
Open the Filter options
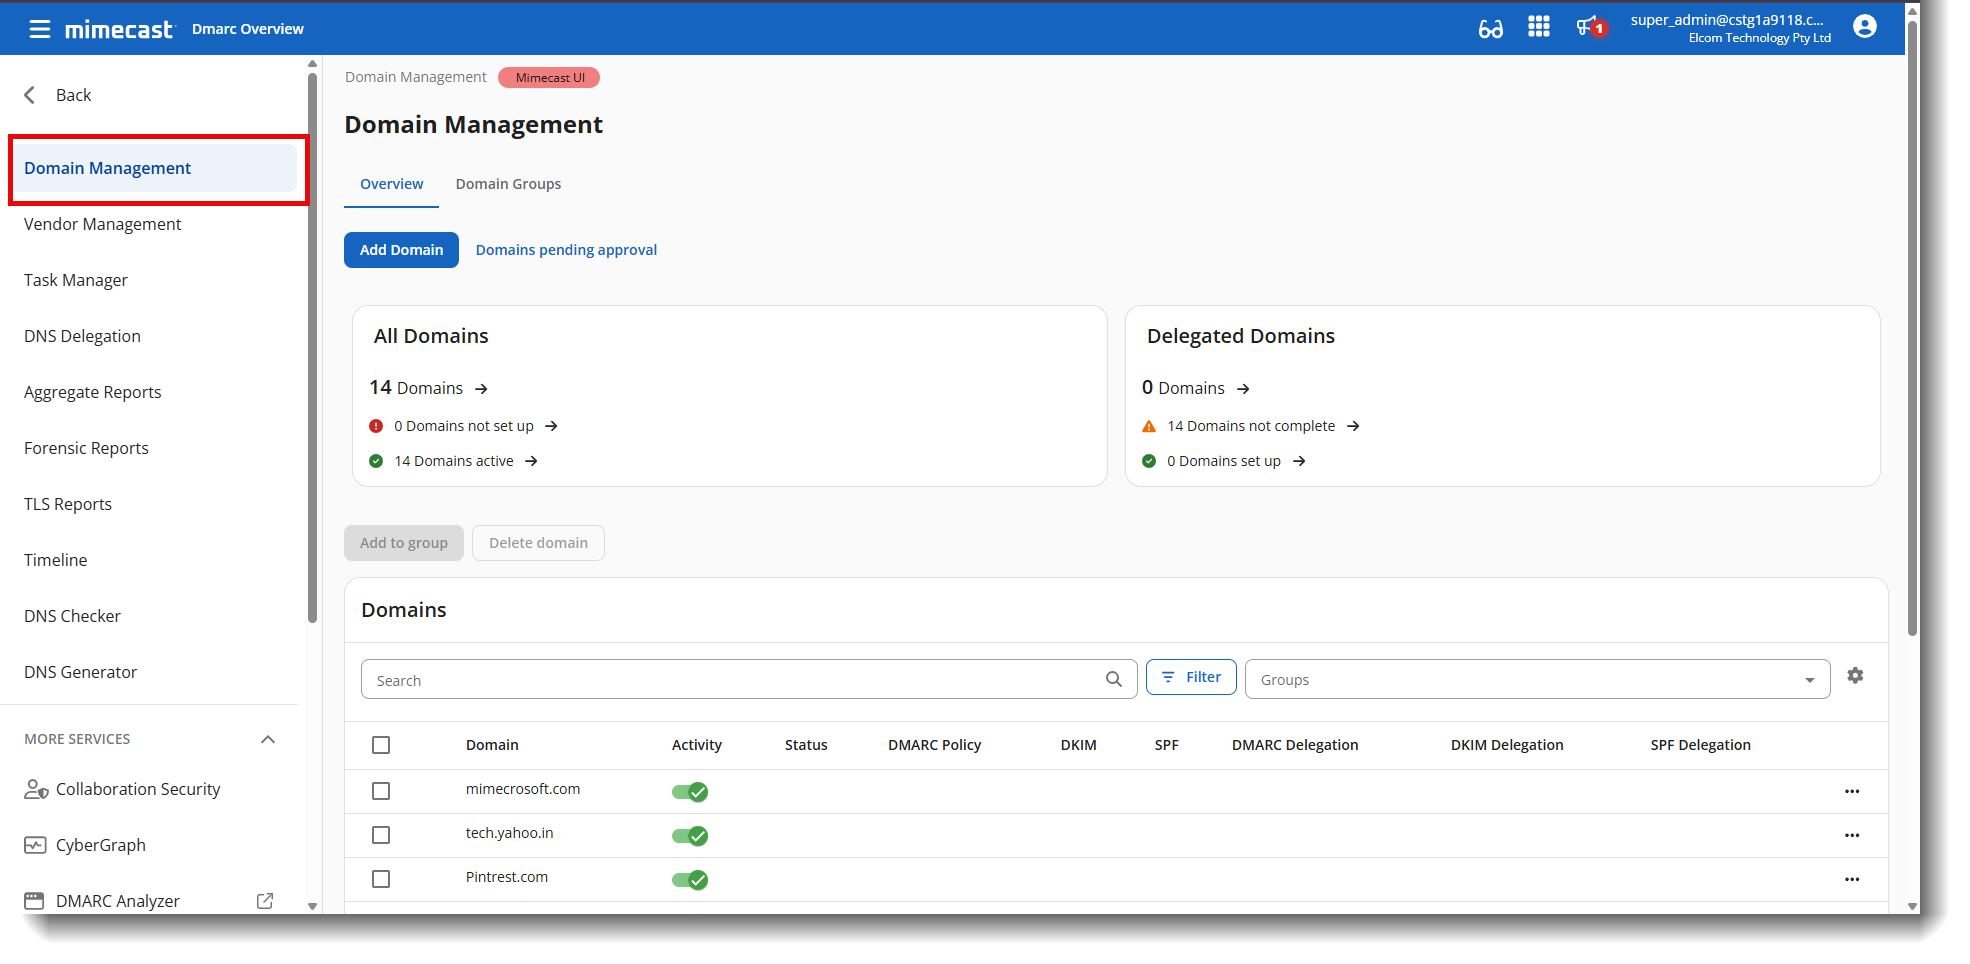(x=1191, y=677)
